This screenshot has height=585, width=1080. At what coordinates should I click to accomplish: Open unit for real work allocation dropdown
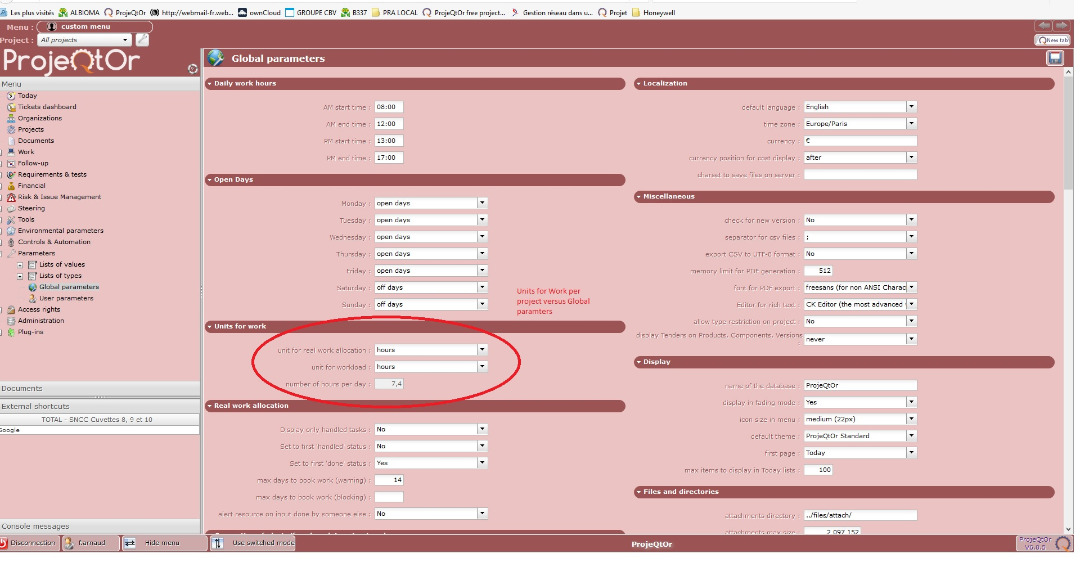pos(482,350)
